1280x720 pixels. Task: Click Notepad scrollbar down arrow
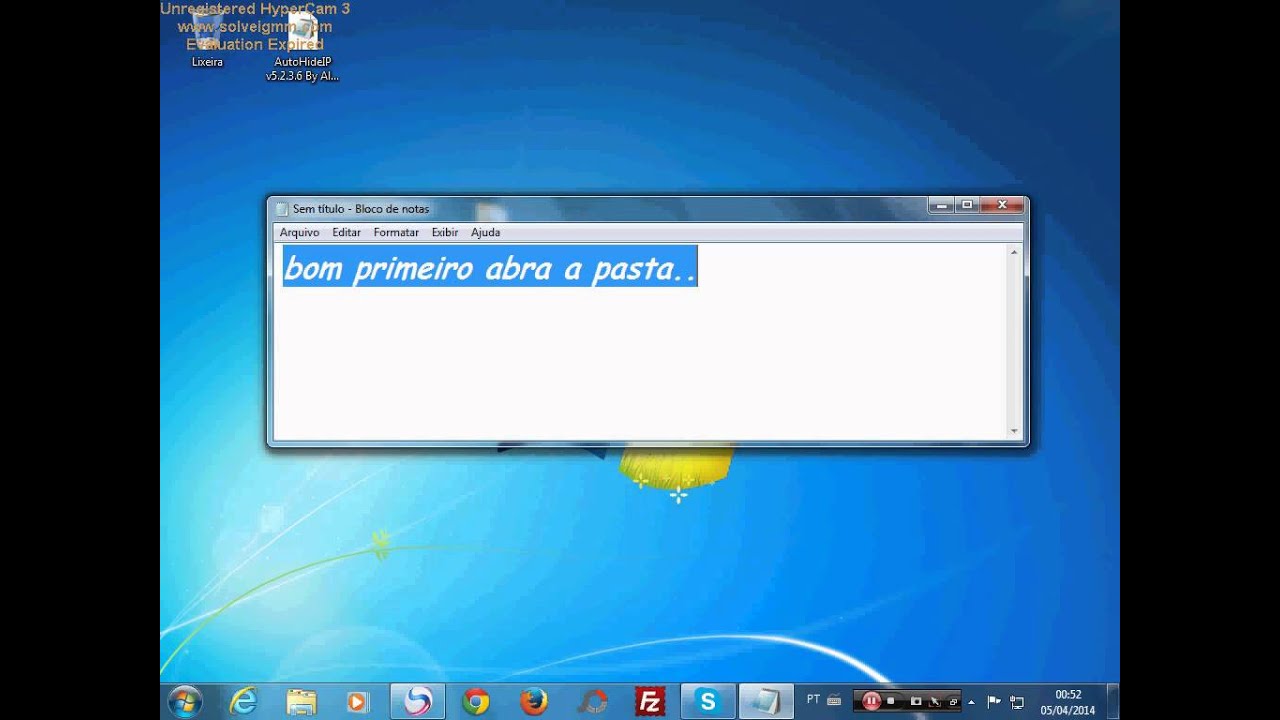(x=1014, y=431)
